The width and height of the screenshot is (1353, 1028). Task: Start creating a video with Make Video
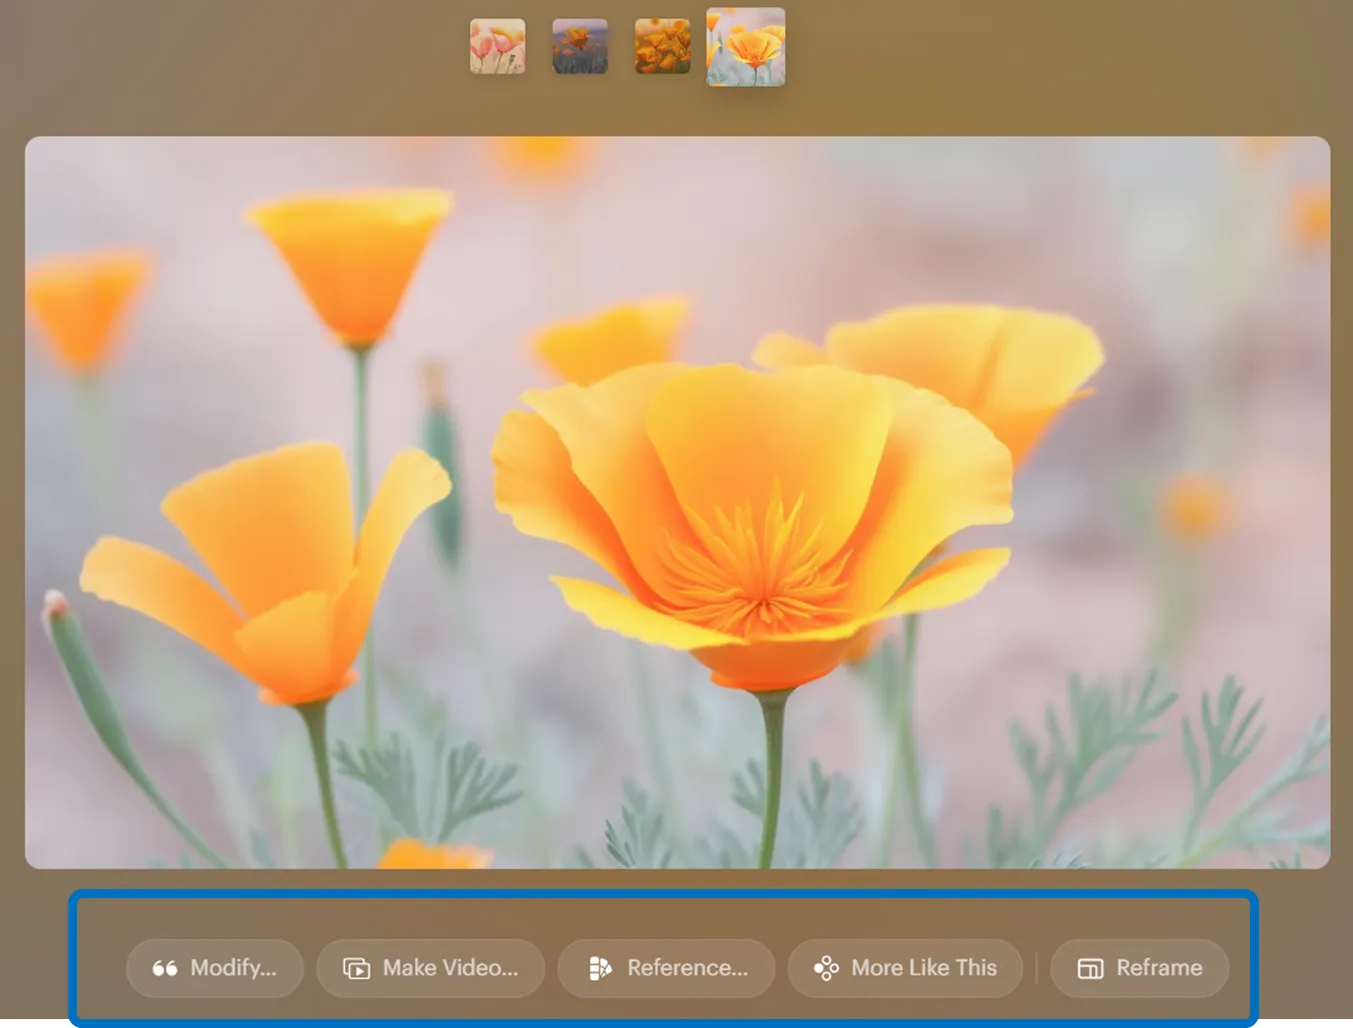pos(430,968)
